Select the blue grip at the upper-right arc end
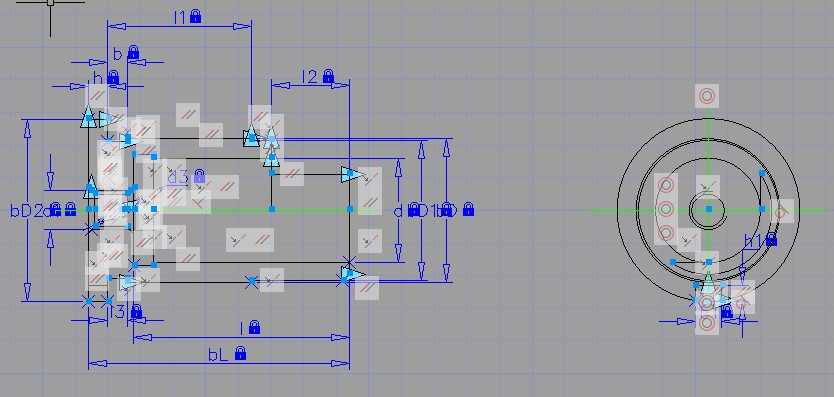Image resolution: width=834 pixels, height=397 pixels. [x=762, y=173]
